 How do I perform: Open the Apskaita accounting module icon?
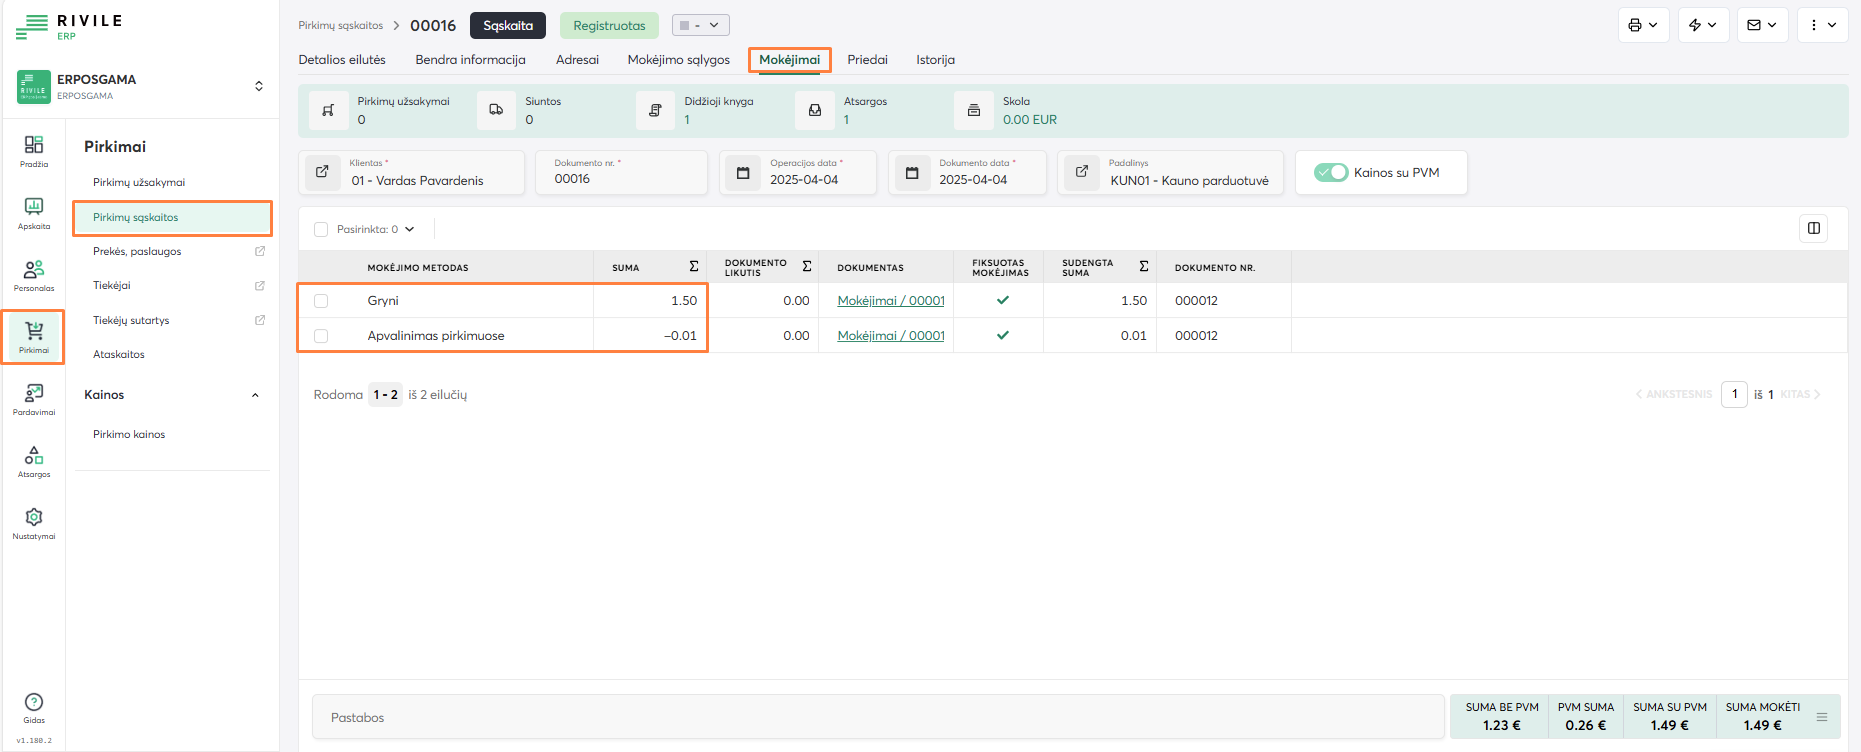(34, 212)
